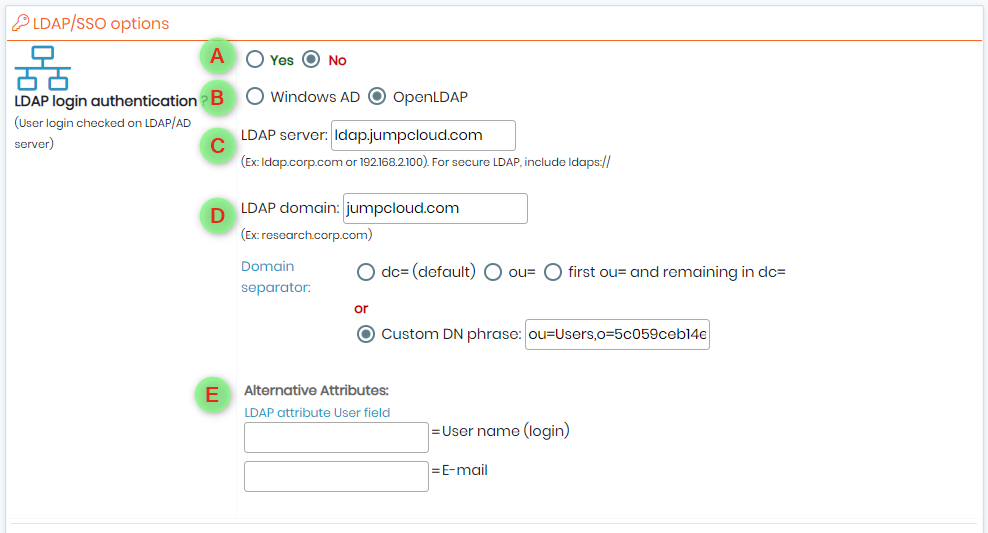The width and height of the screenshot is (988, 533).
Task: Select dc= (default) domain separator
Action: point(365,272)
